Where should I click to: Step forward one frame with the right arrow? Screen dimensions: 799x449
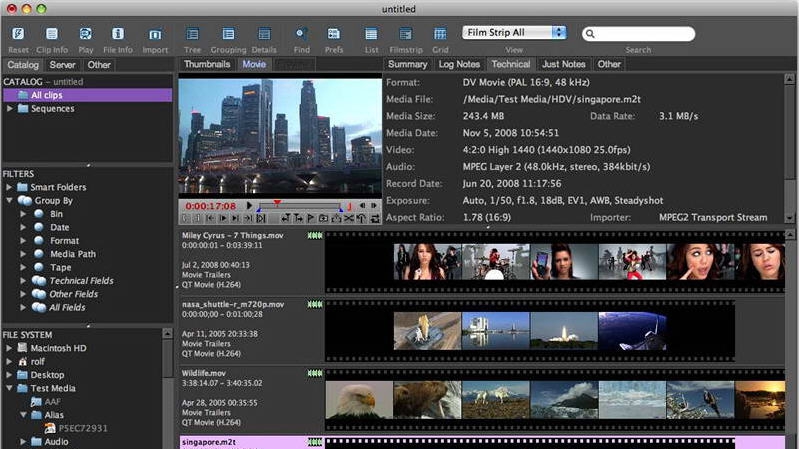[374, 205]
